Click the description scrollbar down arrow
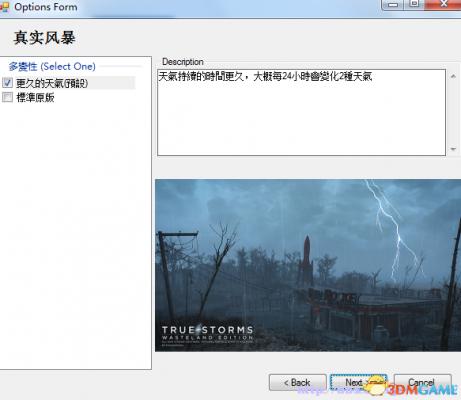The height and width of the screenshot is (400, 461). coord(453,149)
